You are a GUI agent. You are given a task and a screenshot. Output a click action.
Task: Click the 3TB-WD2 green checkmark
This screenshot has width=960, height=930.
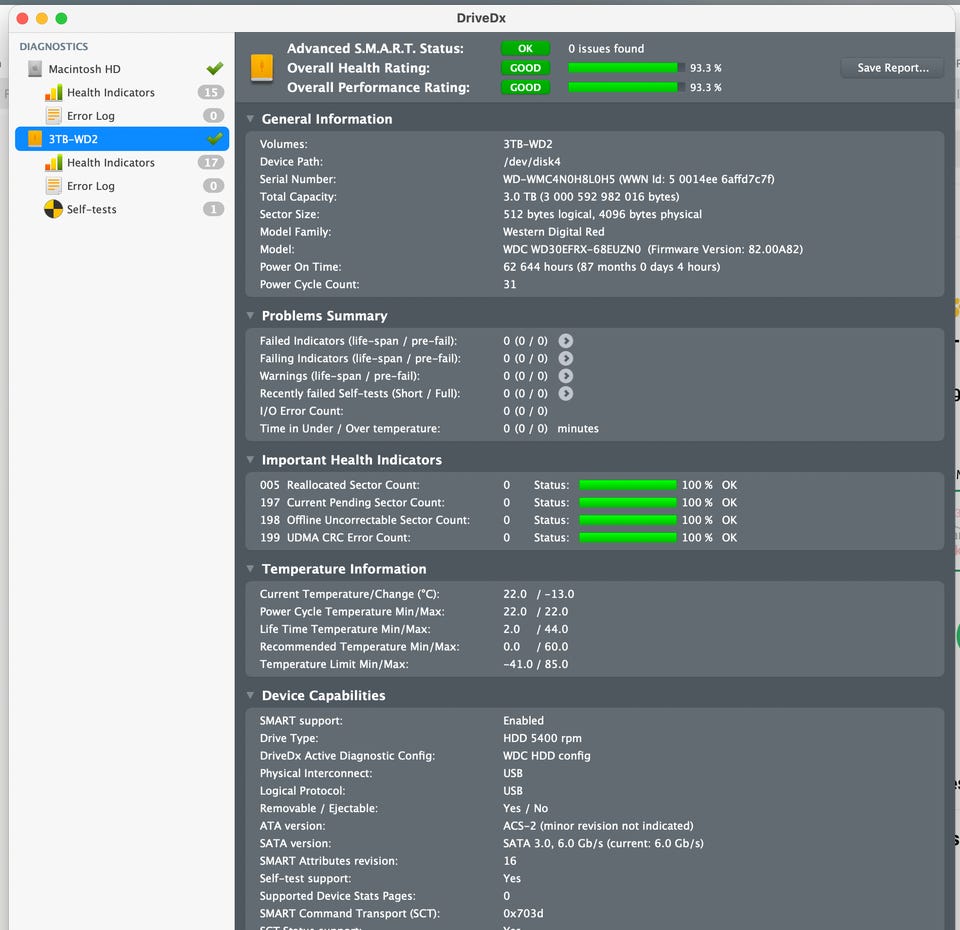coord(215,139)
